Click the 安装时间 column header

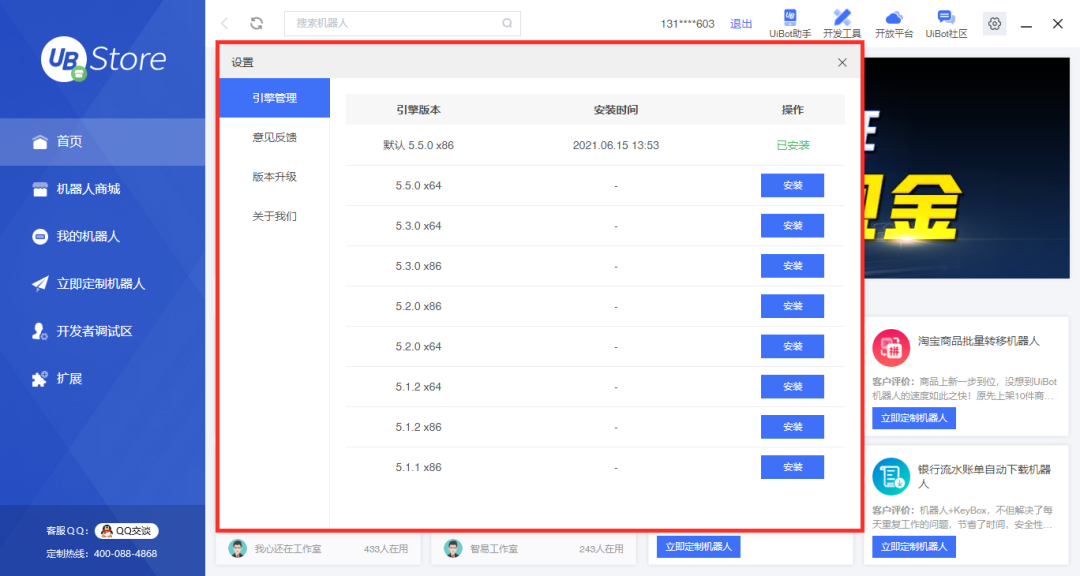(616, 110)
